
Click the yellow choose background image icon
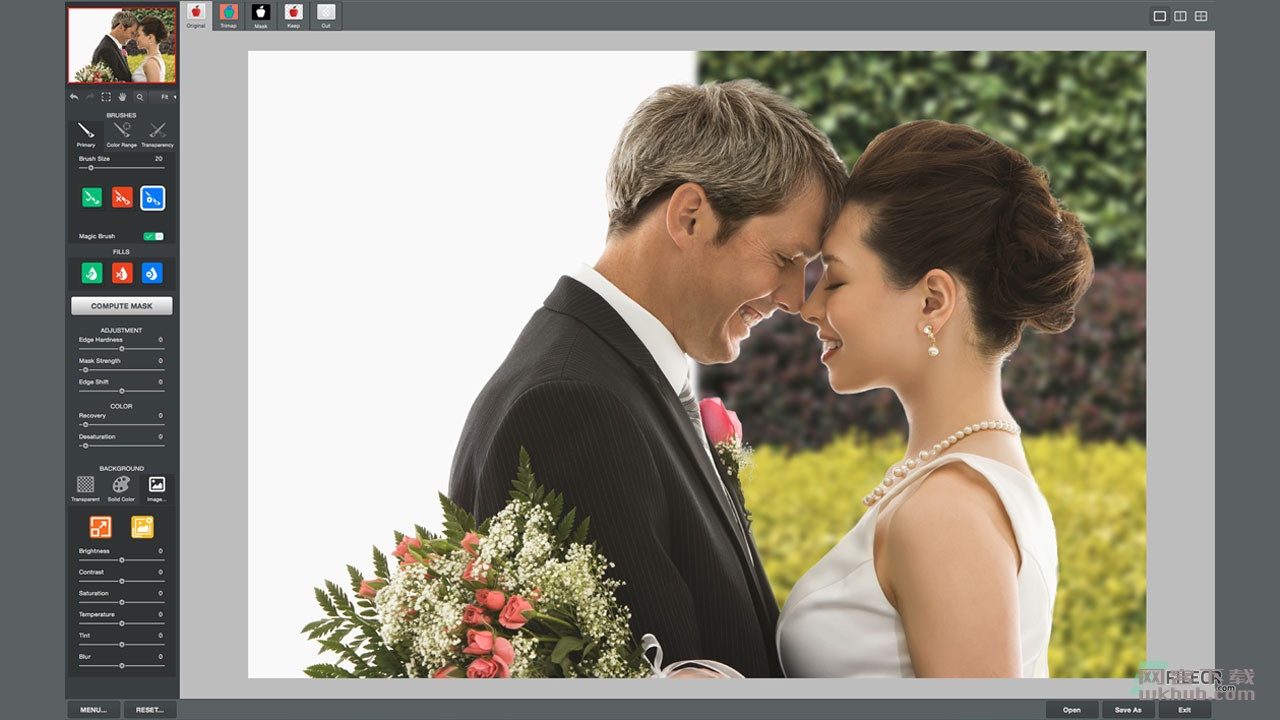(143, 527)
